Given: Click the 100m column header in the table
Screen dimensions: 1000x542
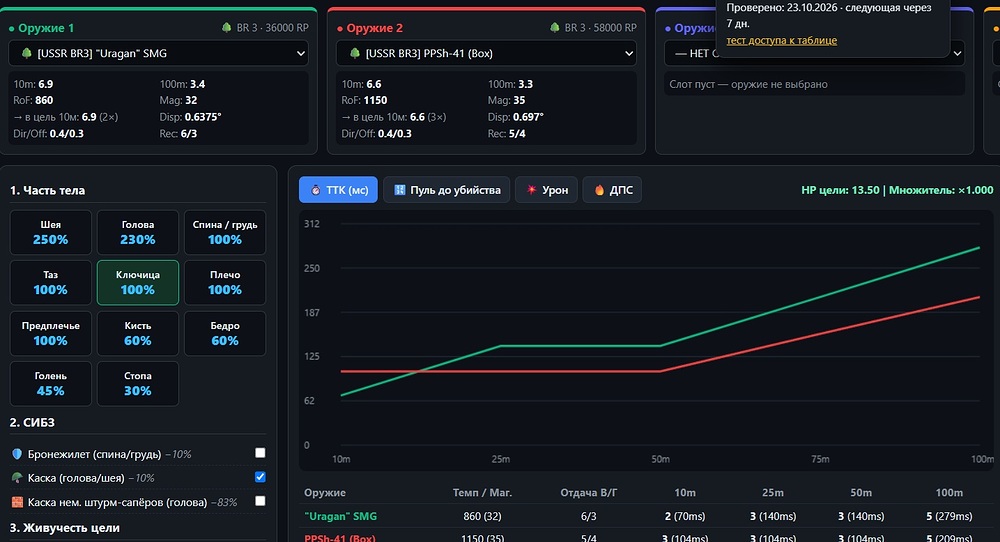Looking at the screenshot, I should 949,492.
